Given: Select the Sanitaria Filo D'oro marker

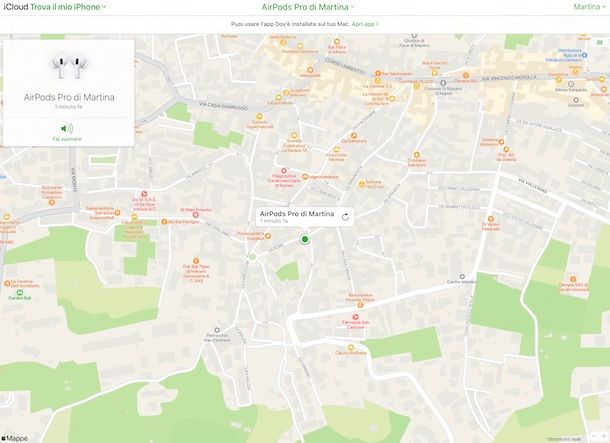Looking at the screenshot, I should (x=361, y=184).
